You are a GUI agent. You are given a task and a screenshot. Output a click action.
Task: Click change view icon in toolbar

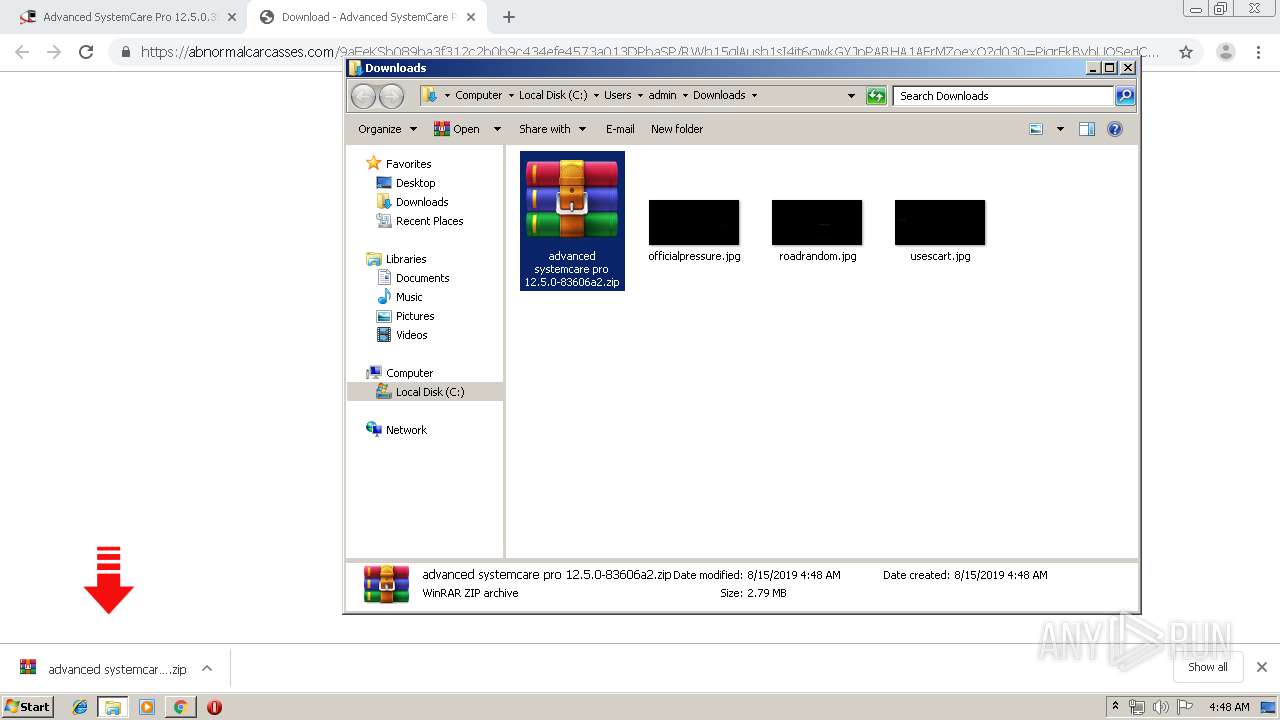(1036, 129)
